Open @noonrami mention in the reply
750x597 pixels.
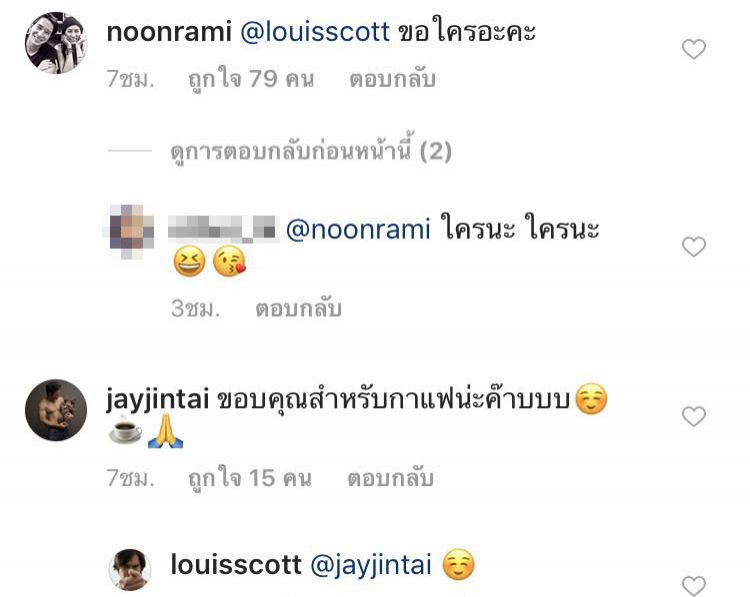point(358,229)
